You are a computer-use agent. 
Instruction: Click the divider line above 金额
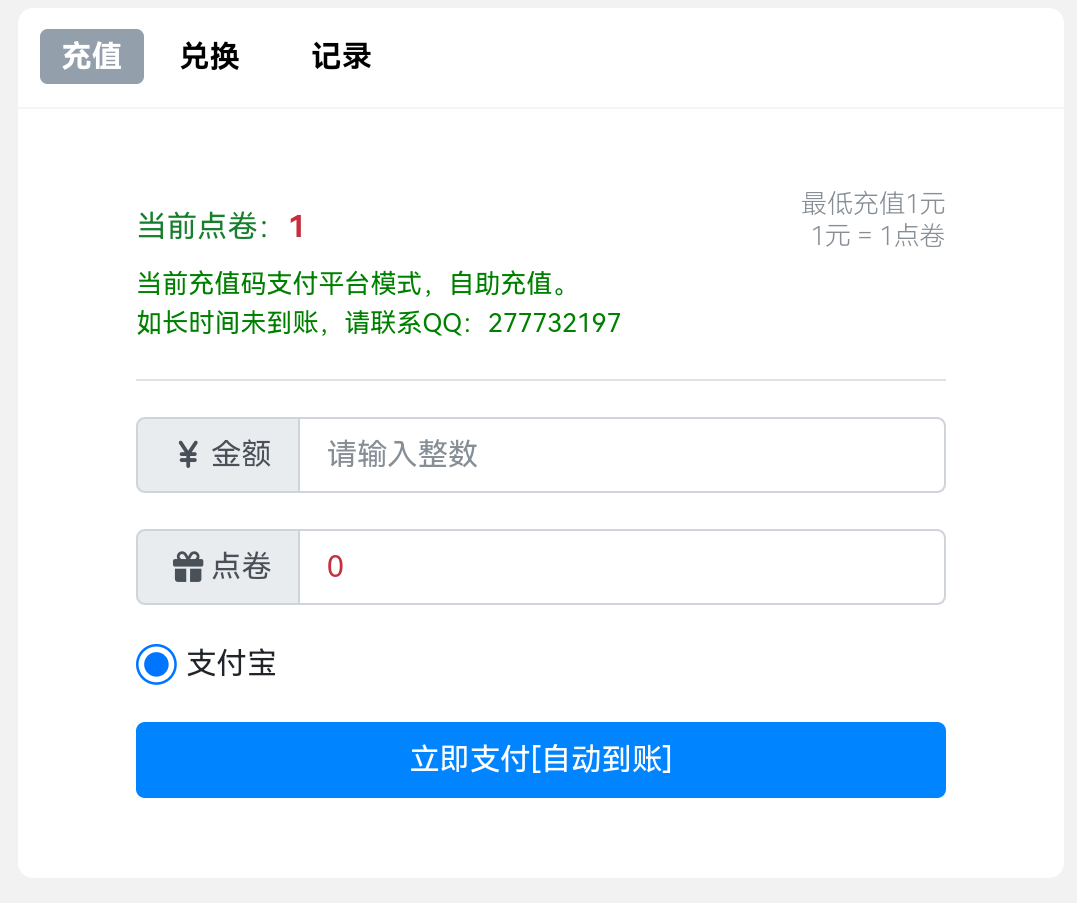click(x=540, y=380)
